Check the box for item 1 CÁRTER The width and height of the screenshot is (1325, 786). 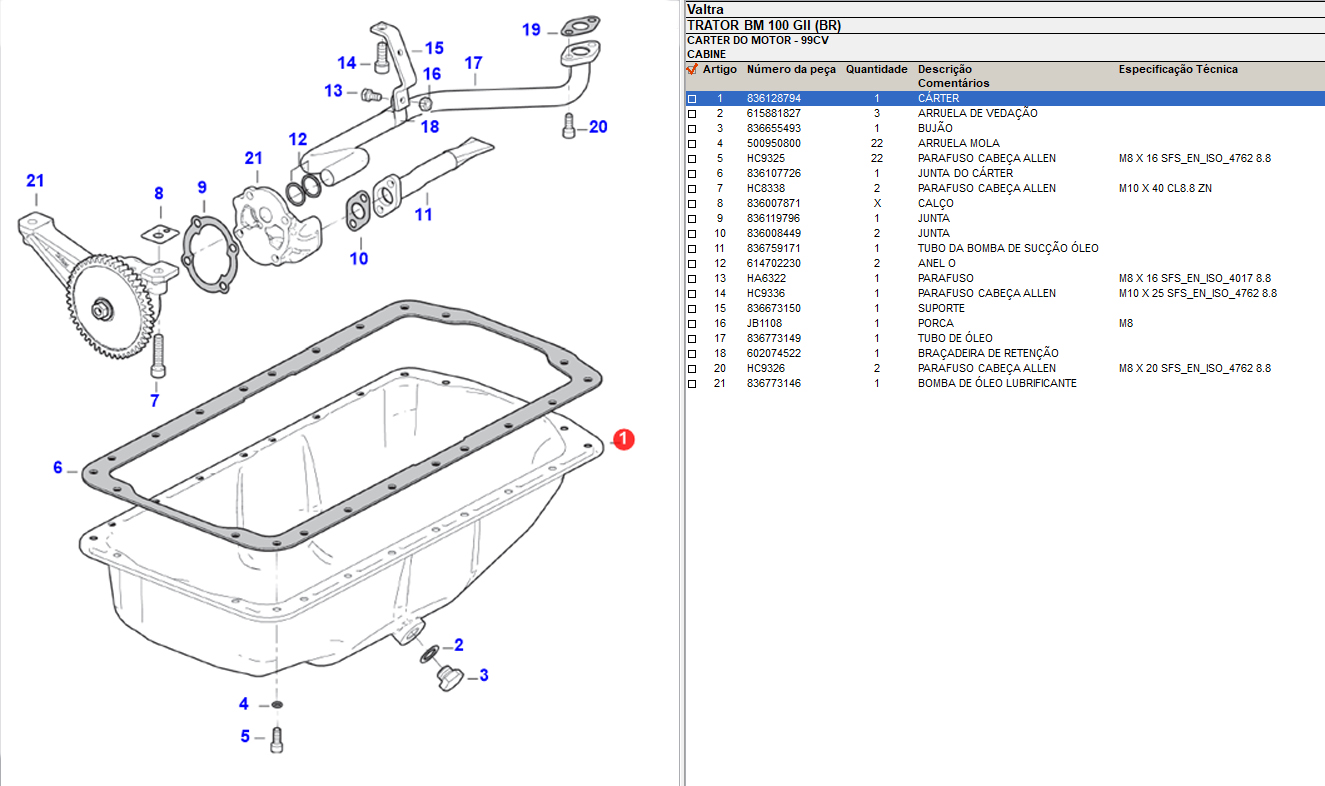692,99
